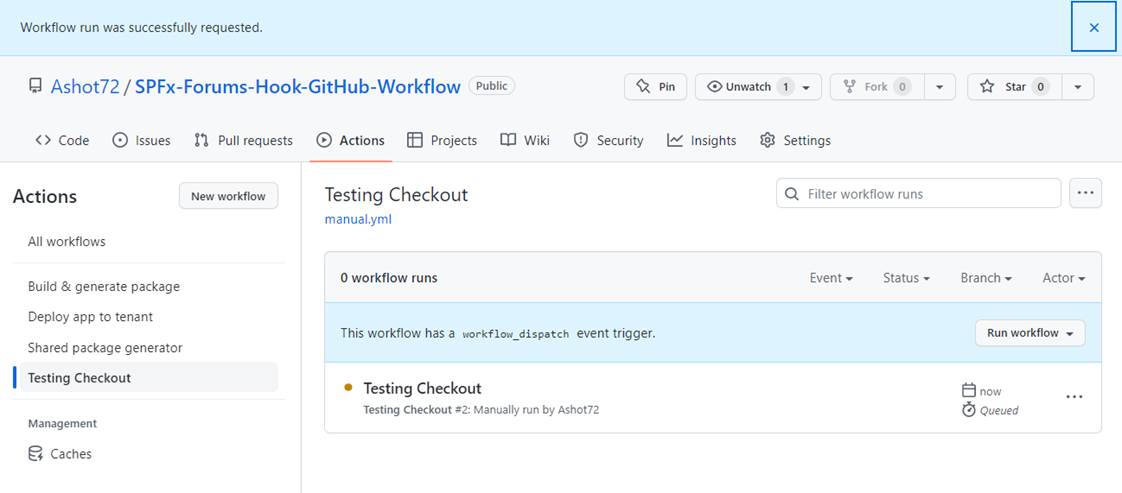
Task: Open repository Settings tab
Action: (x=795, y=141)
